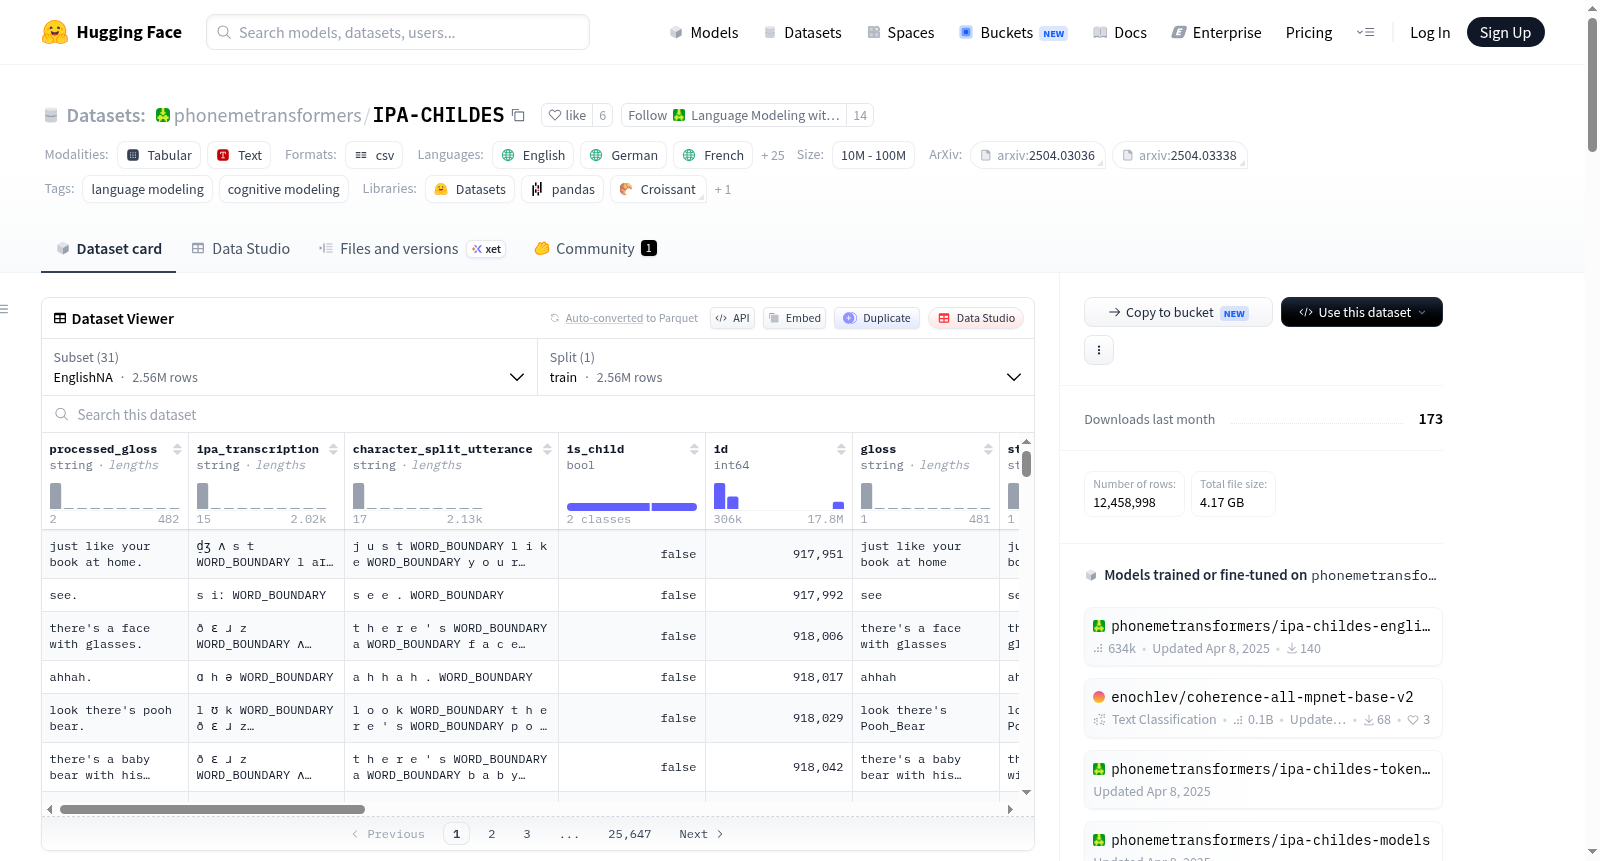Open arxiv:2504.03036 paper link

point(1037,155)
